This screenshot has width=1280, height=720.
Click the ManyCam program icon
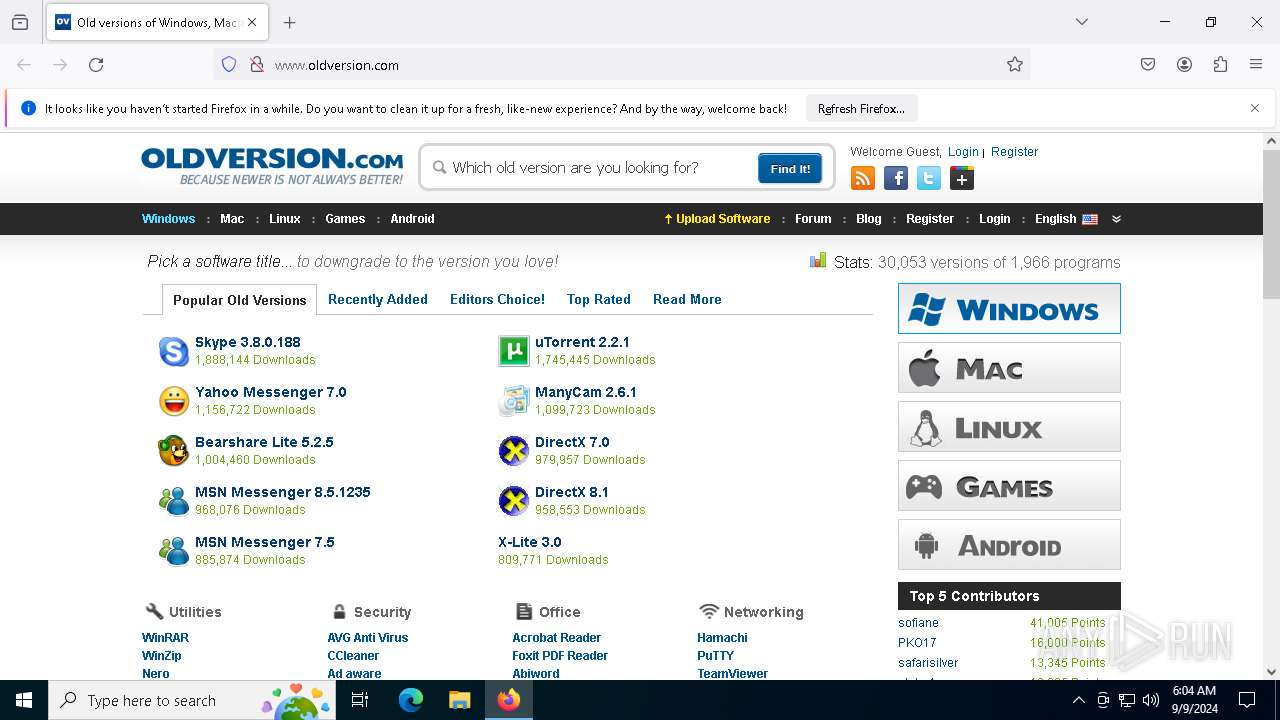pyautogui.click(x=513, y=401)
